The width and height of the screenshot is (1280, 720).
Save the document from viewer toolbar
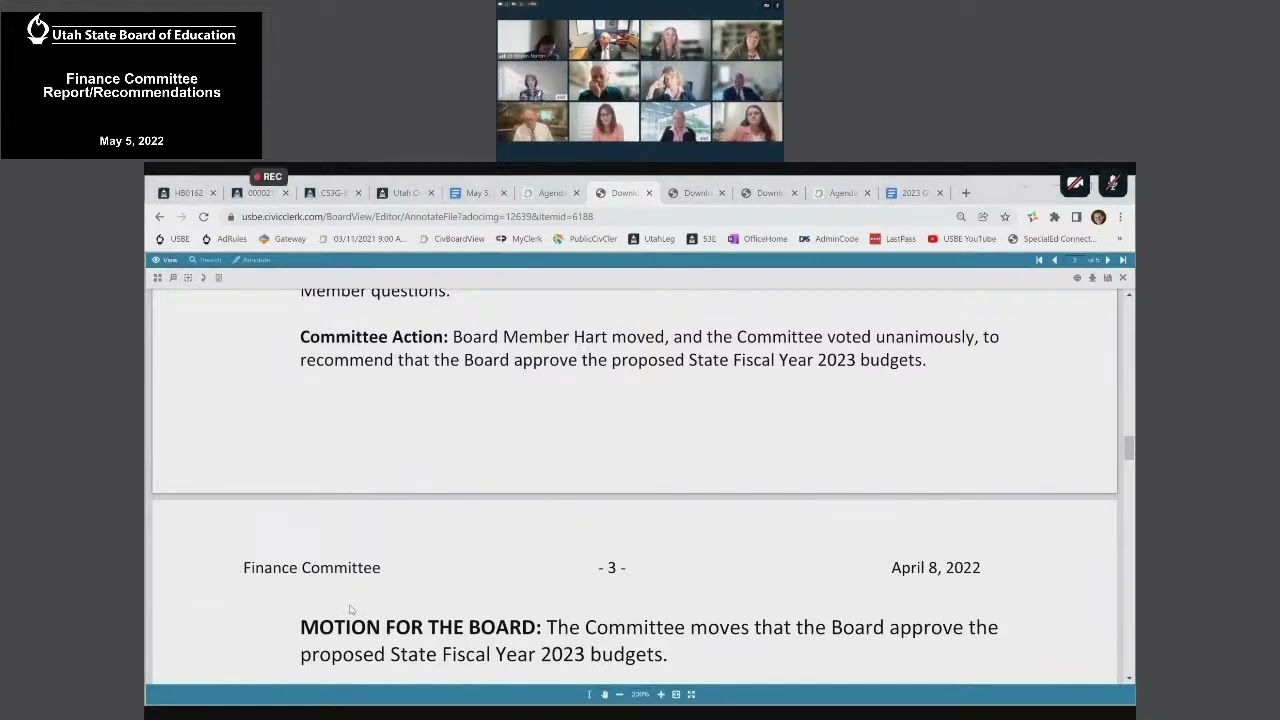point(1107,278)
